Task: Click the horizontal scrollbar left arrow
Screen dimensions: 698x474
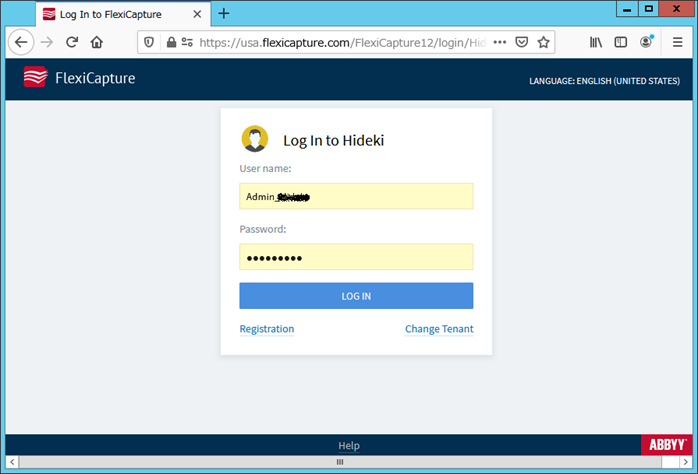Action: (x=12, y=462)
